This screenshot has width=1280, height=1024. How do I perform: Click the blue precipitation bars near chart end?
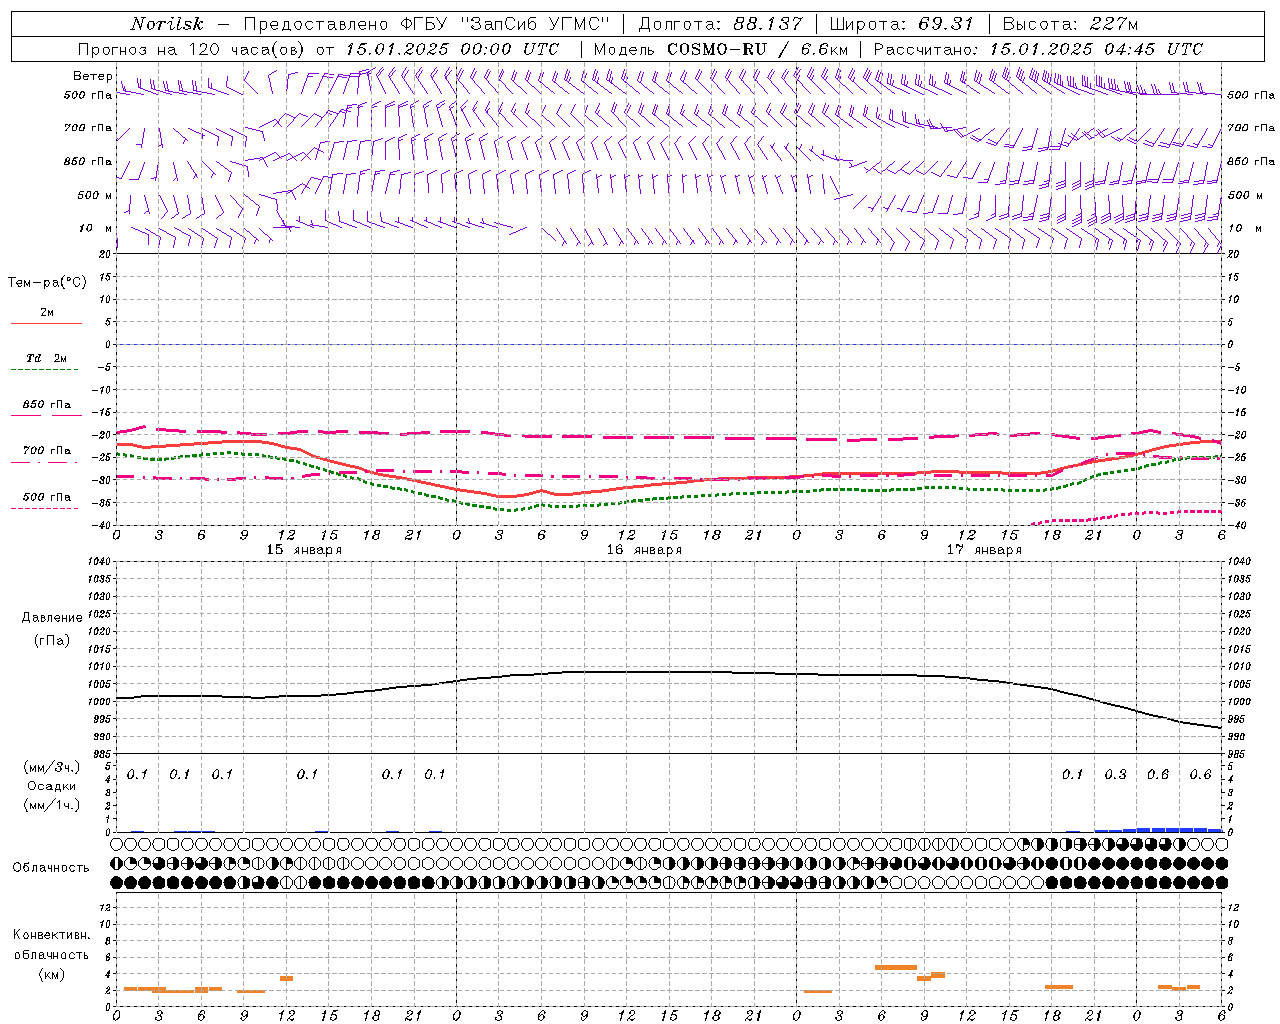coord(1158,829)
